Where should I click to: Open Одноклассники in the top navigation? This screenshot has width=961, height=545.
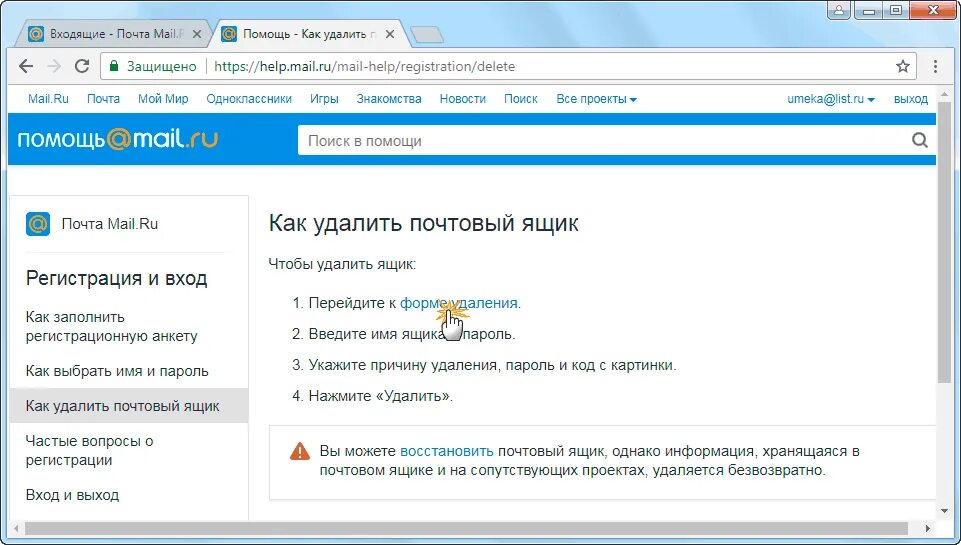(249, 99)
